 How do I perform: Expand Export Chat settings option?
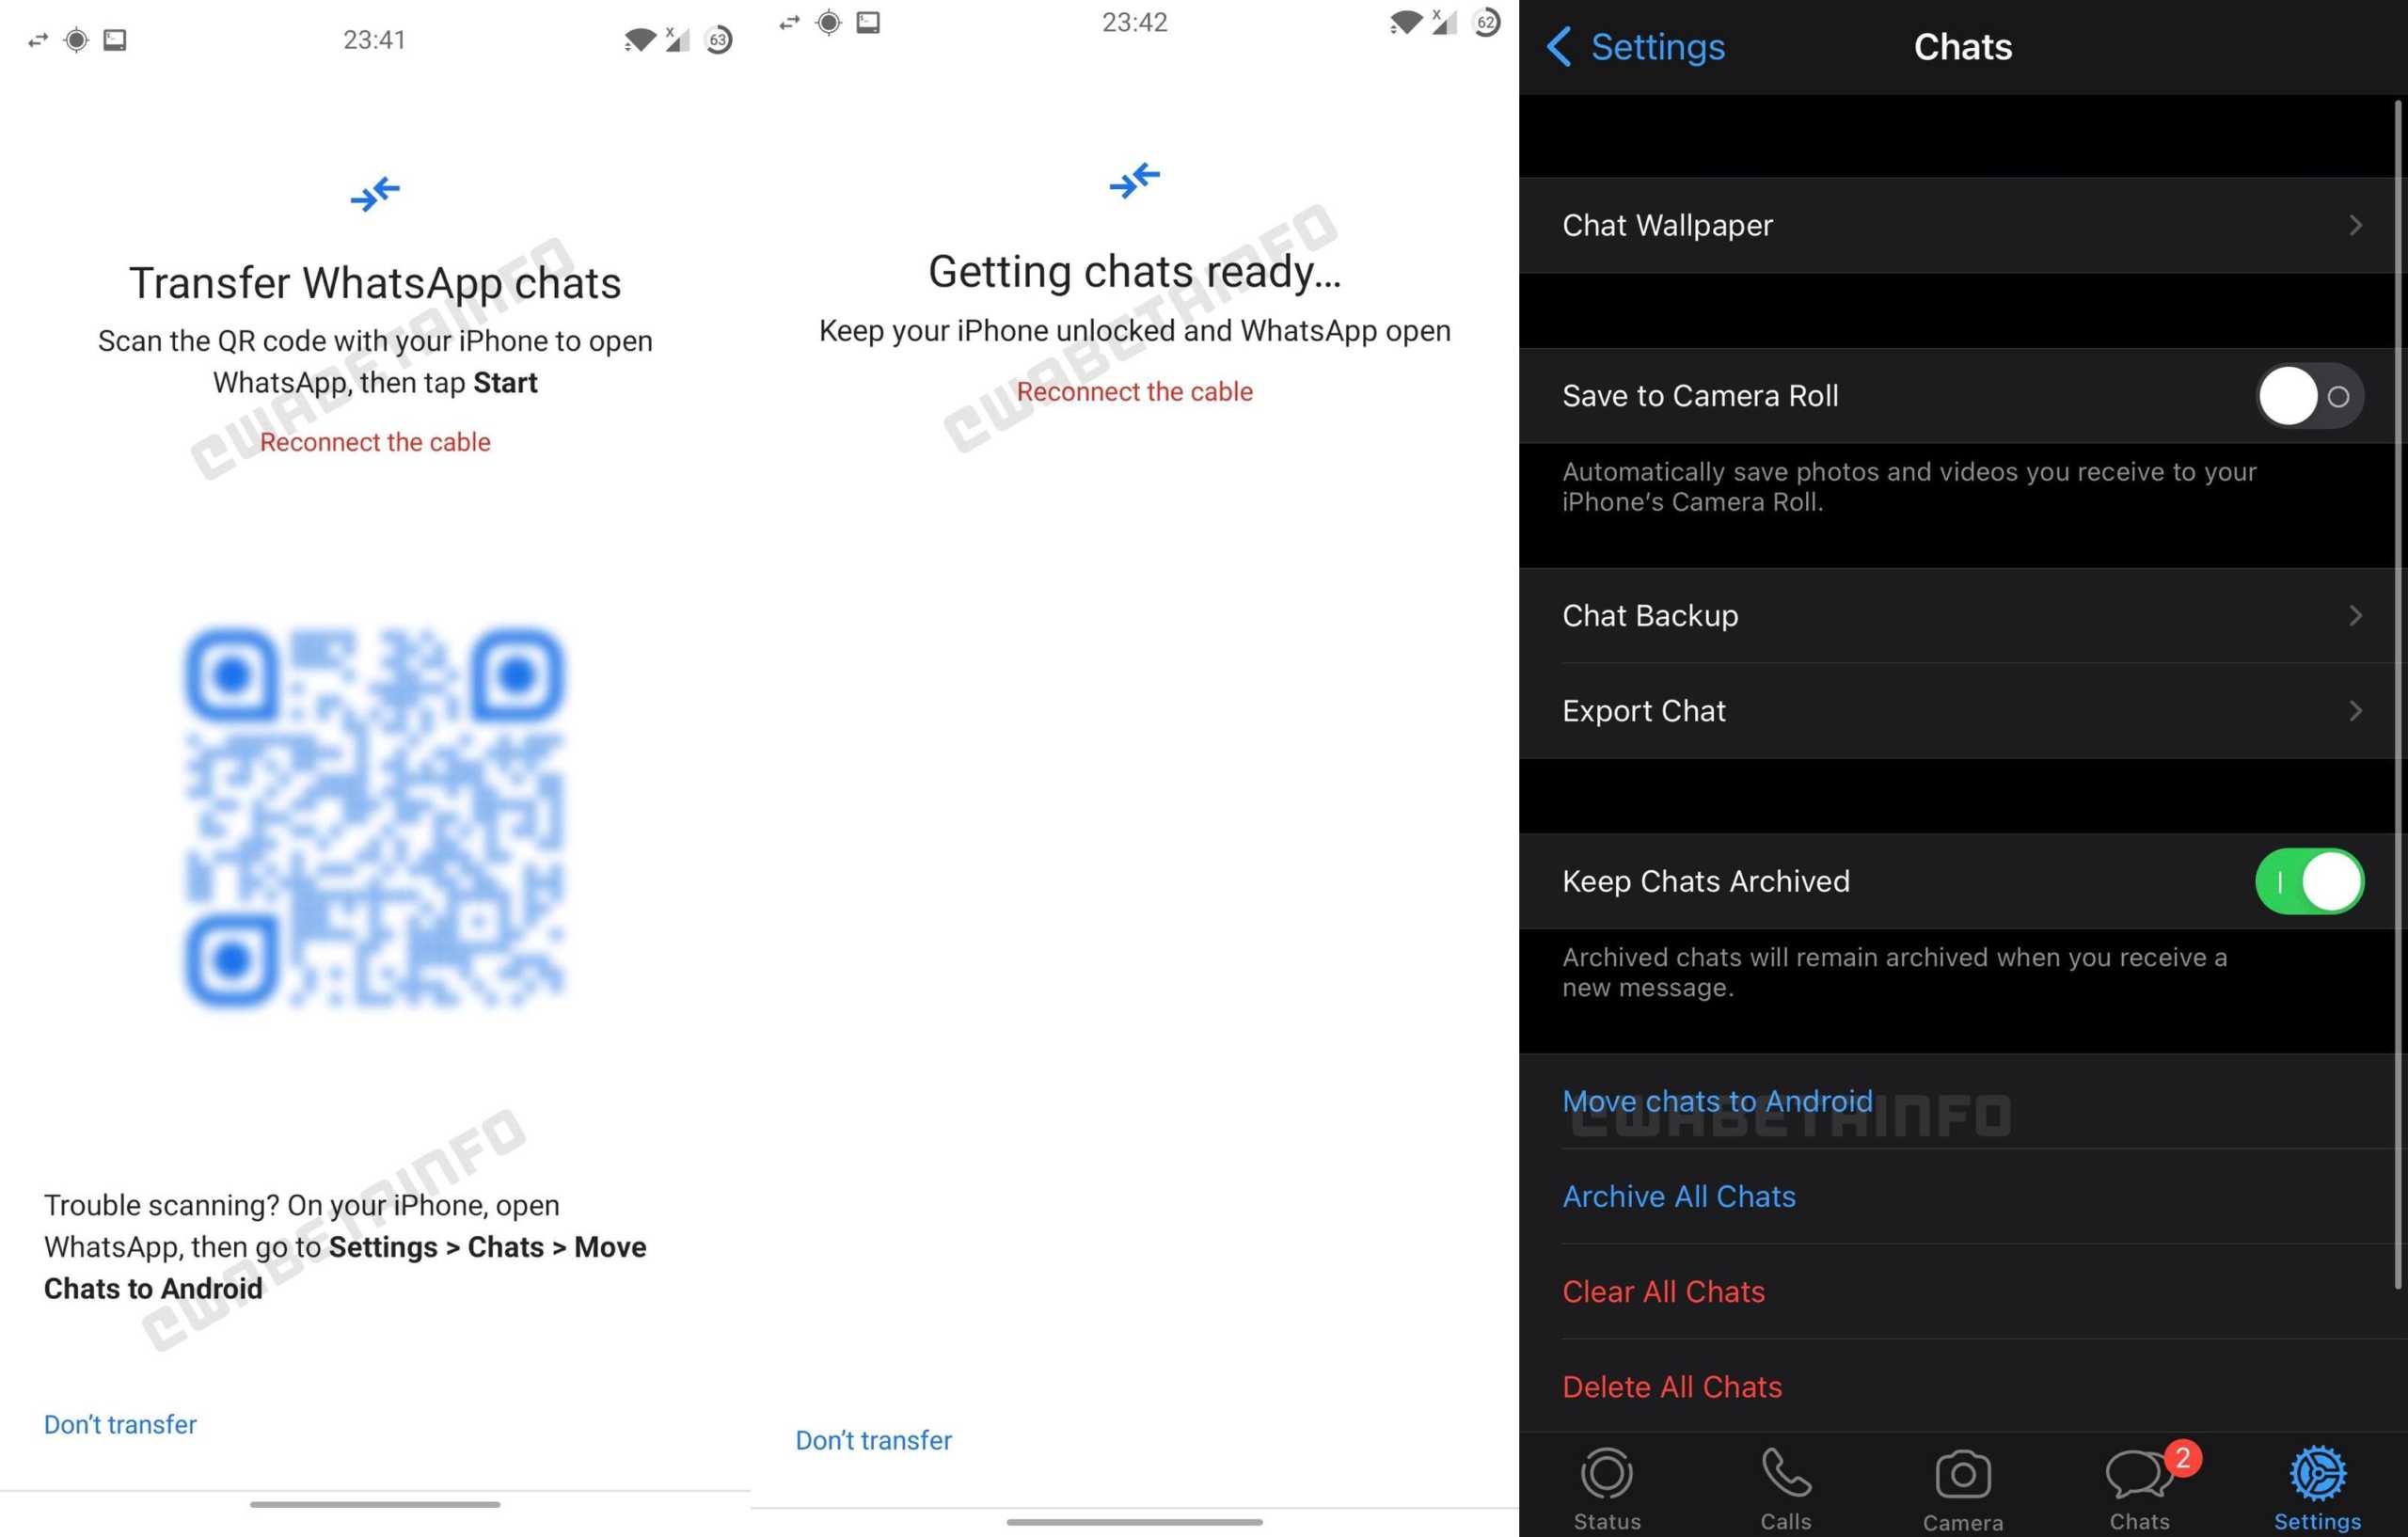pyautogui.click(x=1962, y=710)
